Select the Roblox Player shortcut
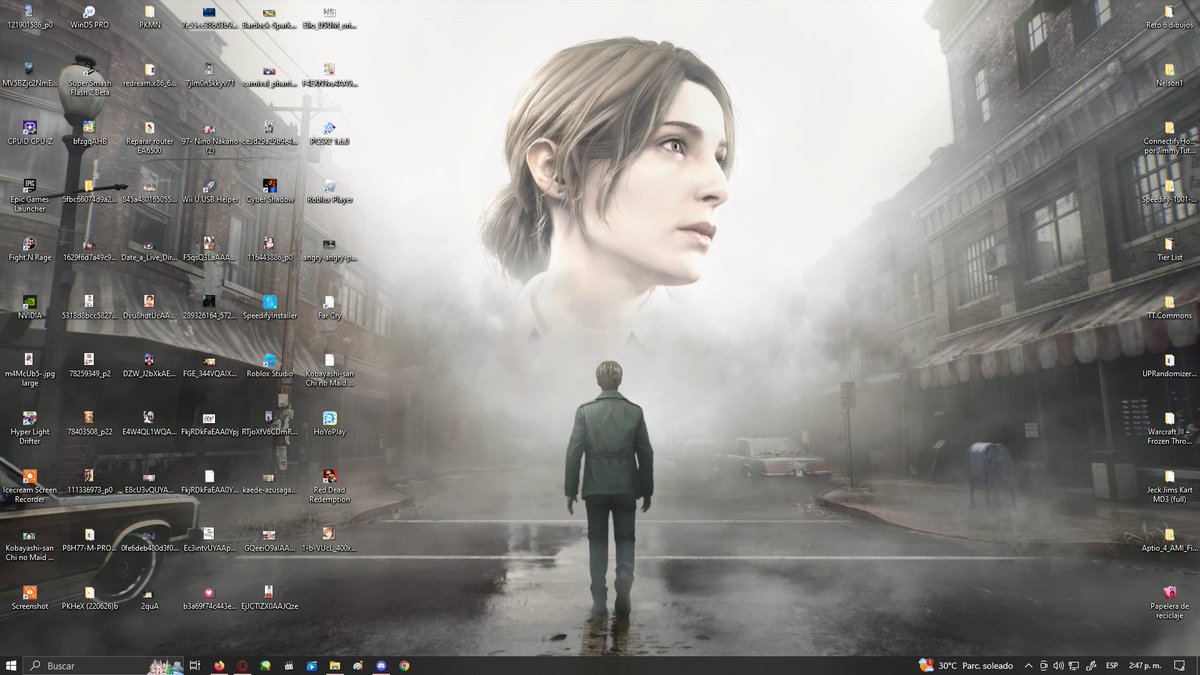The image size is (1200, 675). (x=329, y=191)
